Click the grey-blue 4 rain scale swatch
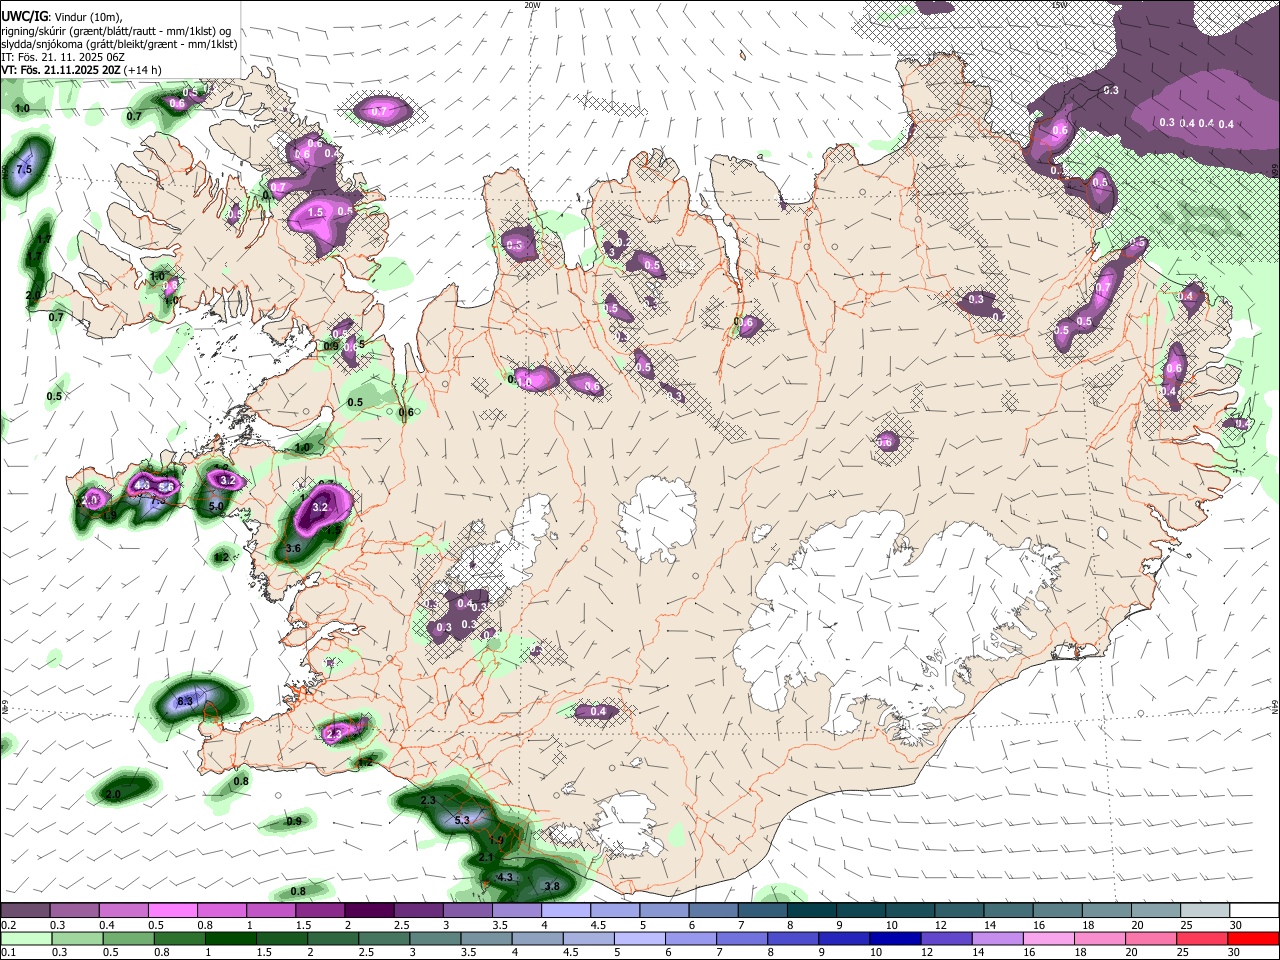This screenshot has width=1280, height=960. tap(536, 938)
